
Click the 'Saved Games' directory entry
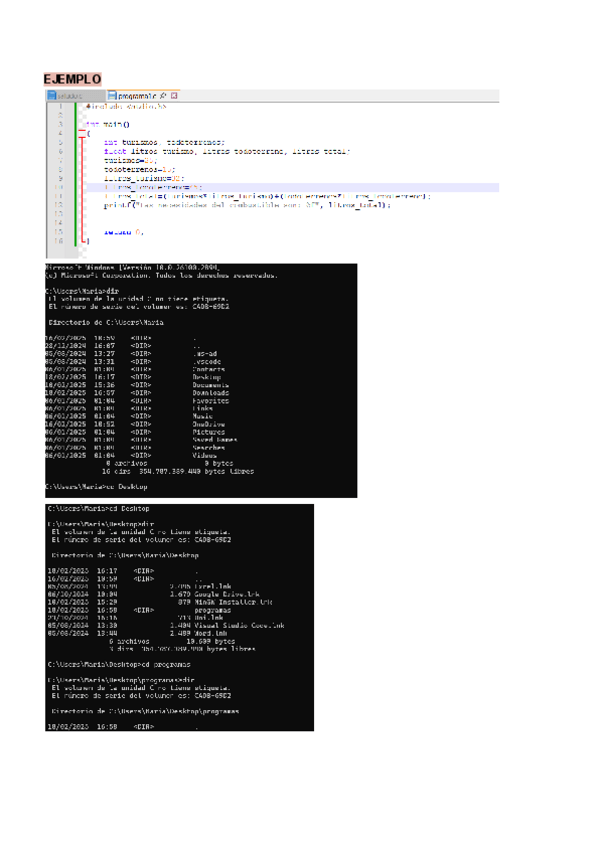tap(215, 440)
